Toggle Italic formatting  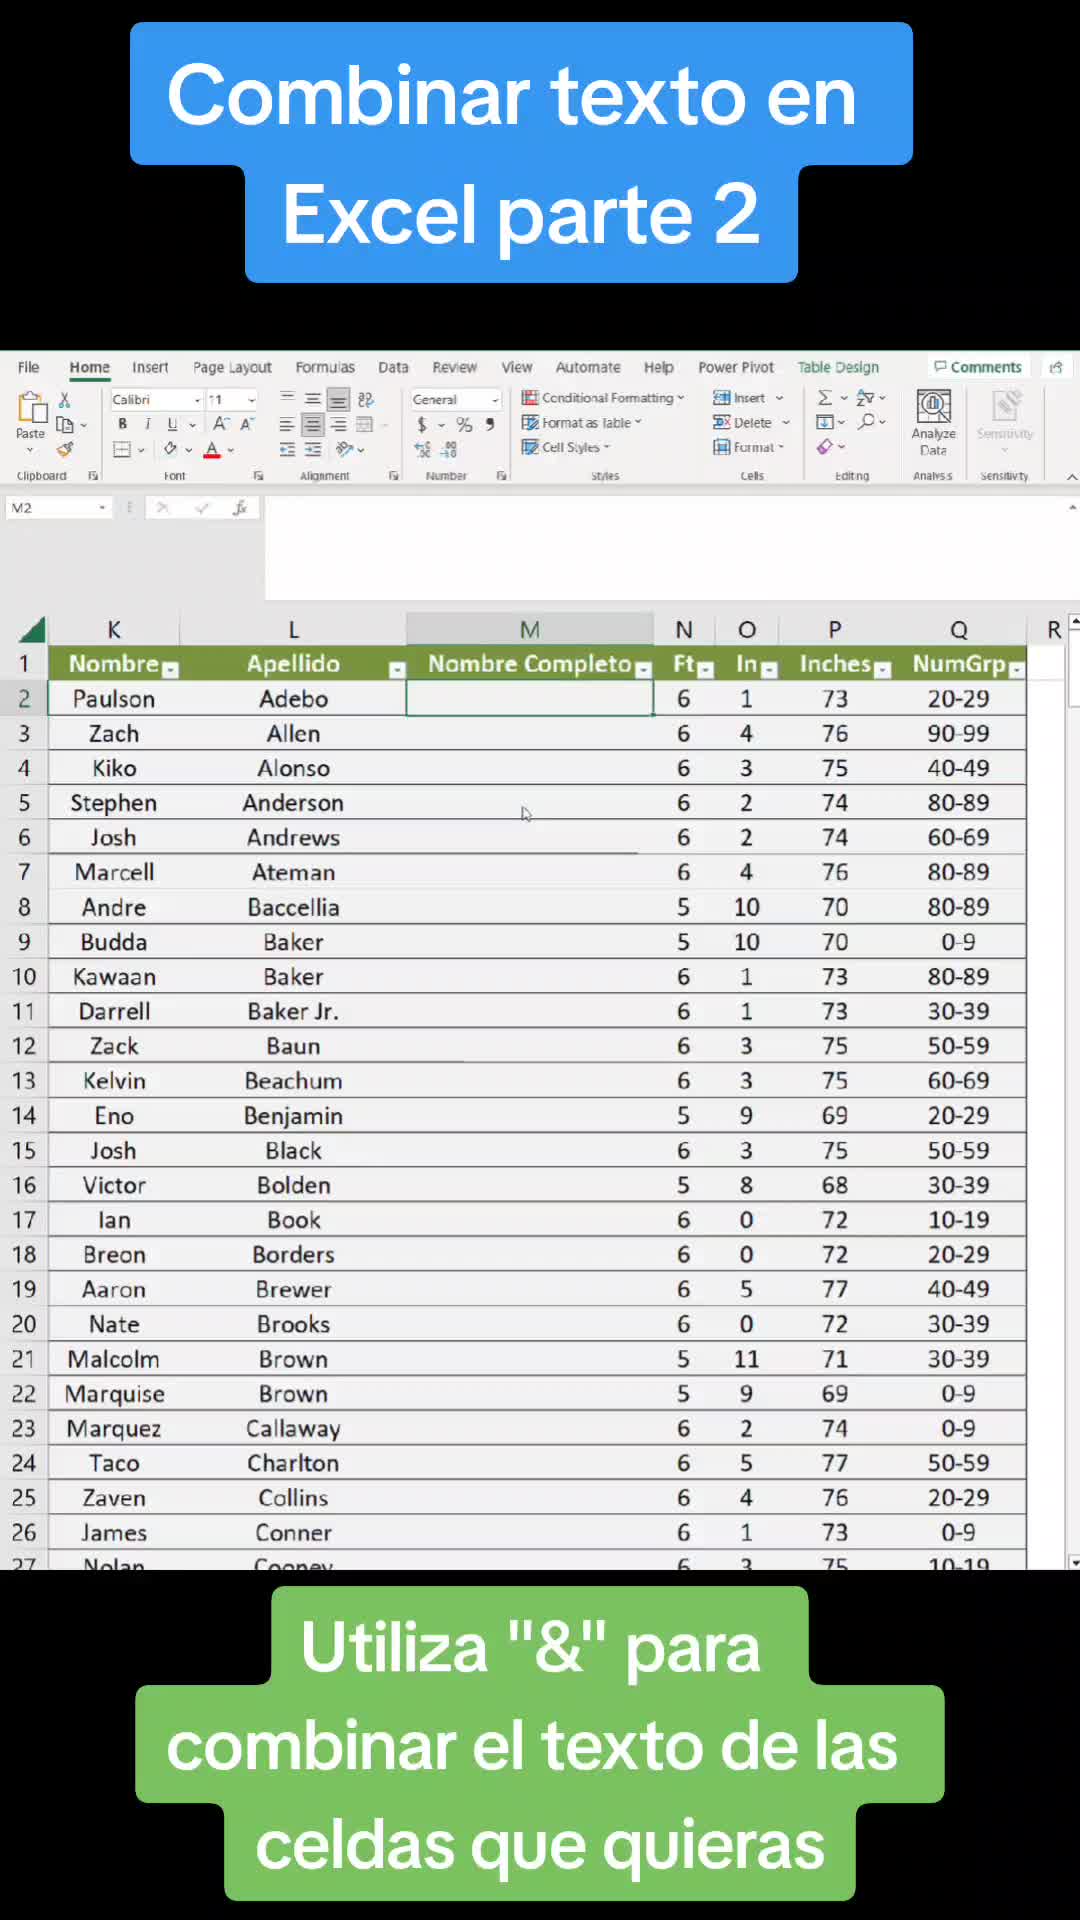tap(148, 424)
